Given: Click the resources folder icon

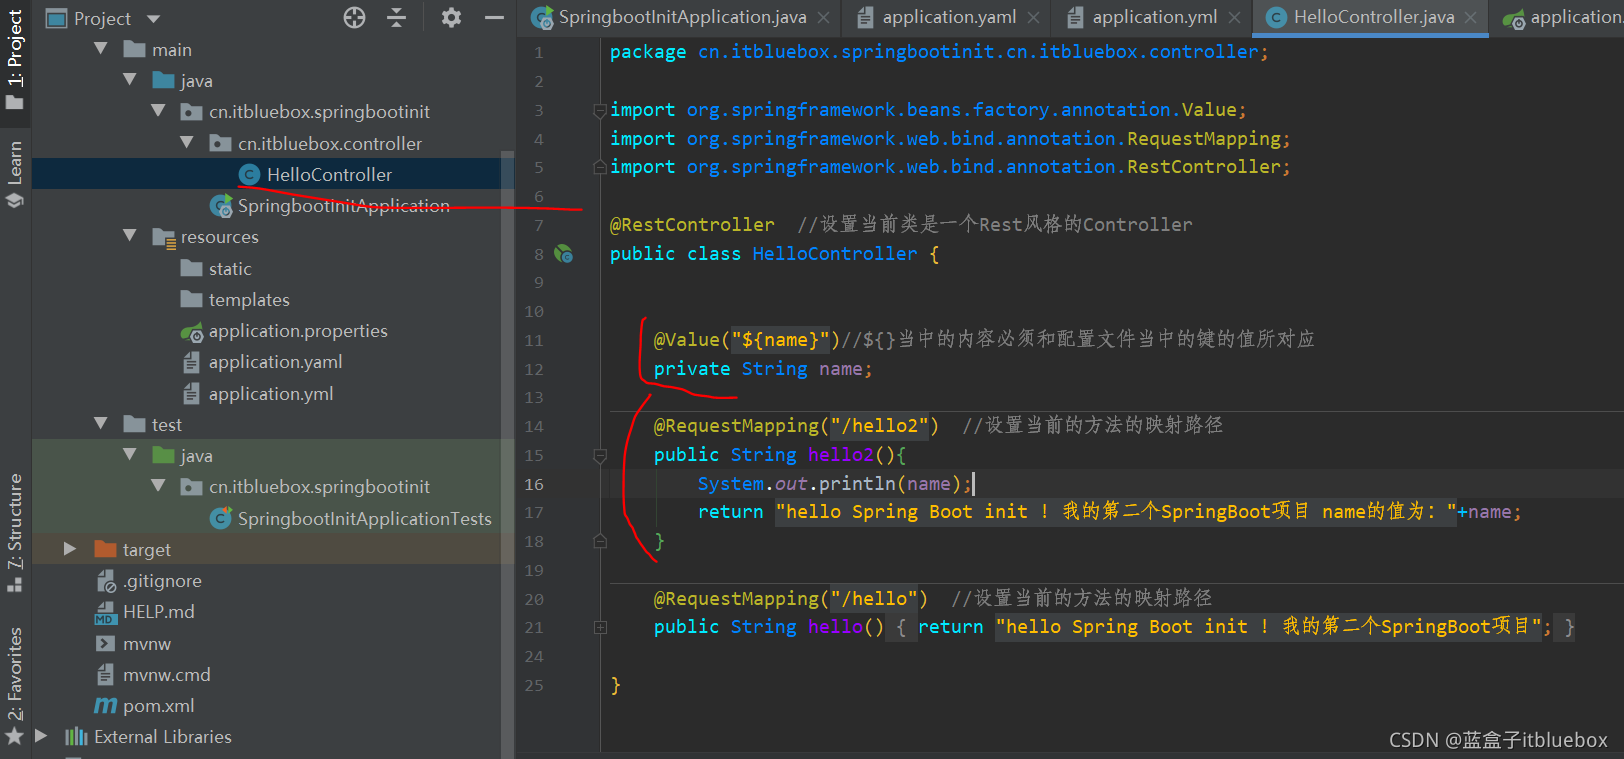Looking at the screenshot, I should 163,237.
